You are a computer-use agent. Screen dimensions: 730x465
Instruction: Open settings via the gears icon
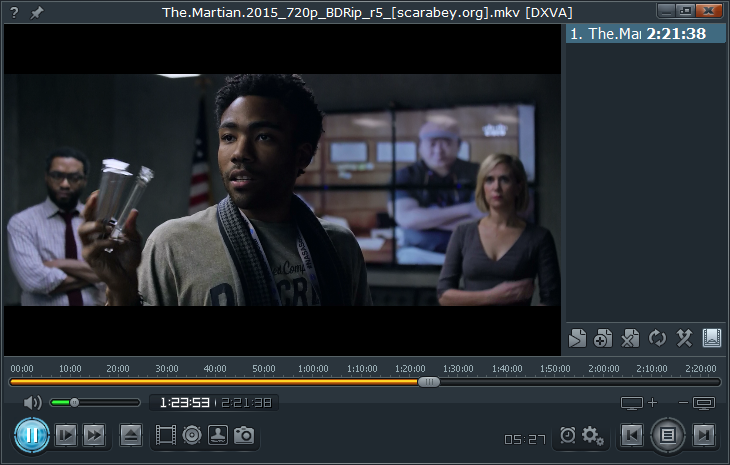pyautogui.click(x=592, y=436)
